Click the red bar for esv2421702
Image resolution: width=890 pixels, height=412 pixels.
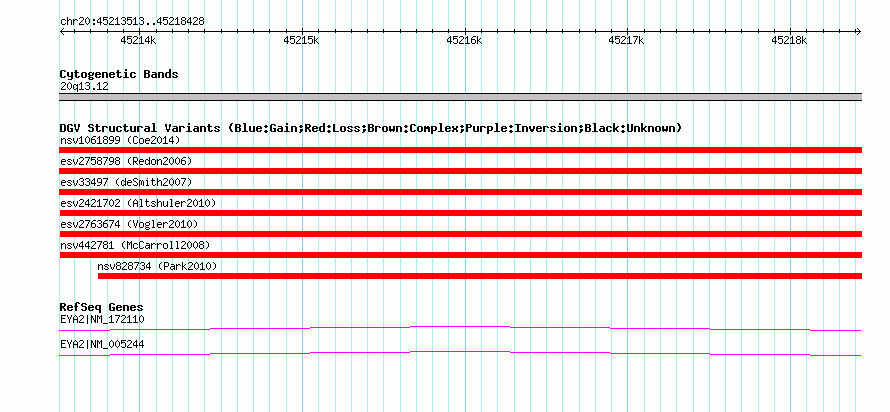(460, 213)
